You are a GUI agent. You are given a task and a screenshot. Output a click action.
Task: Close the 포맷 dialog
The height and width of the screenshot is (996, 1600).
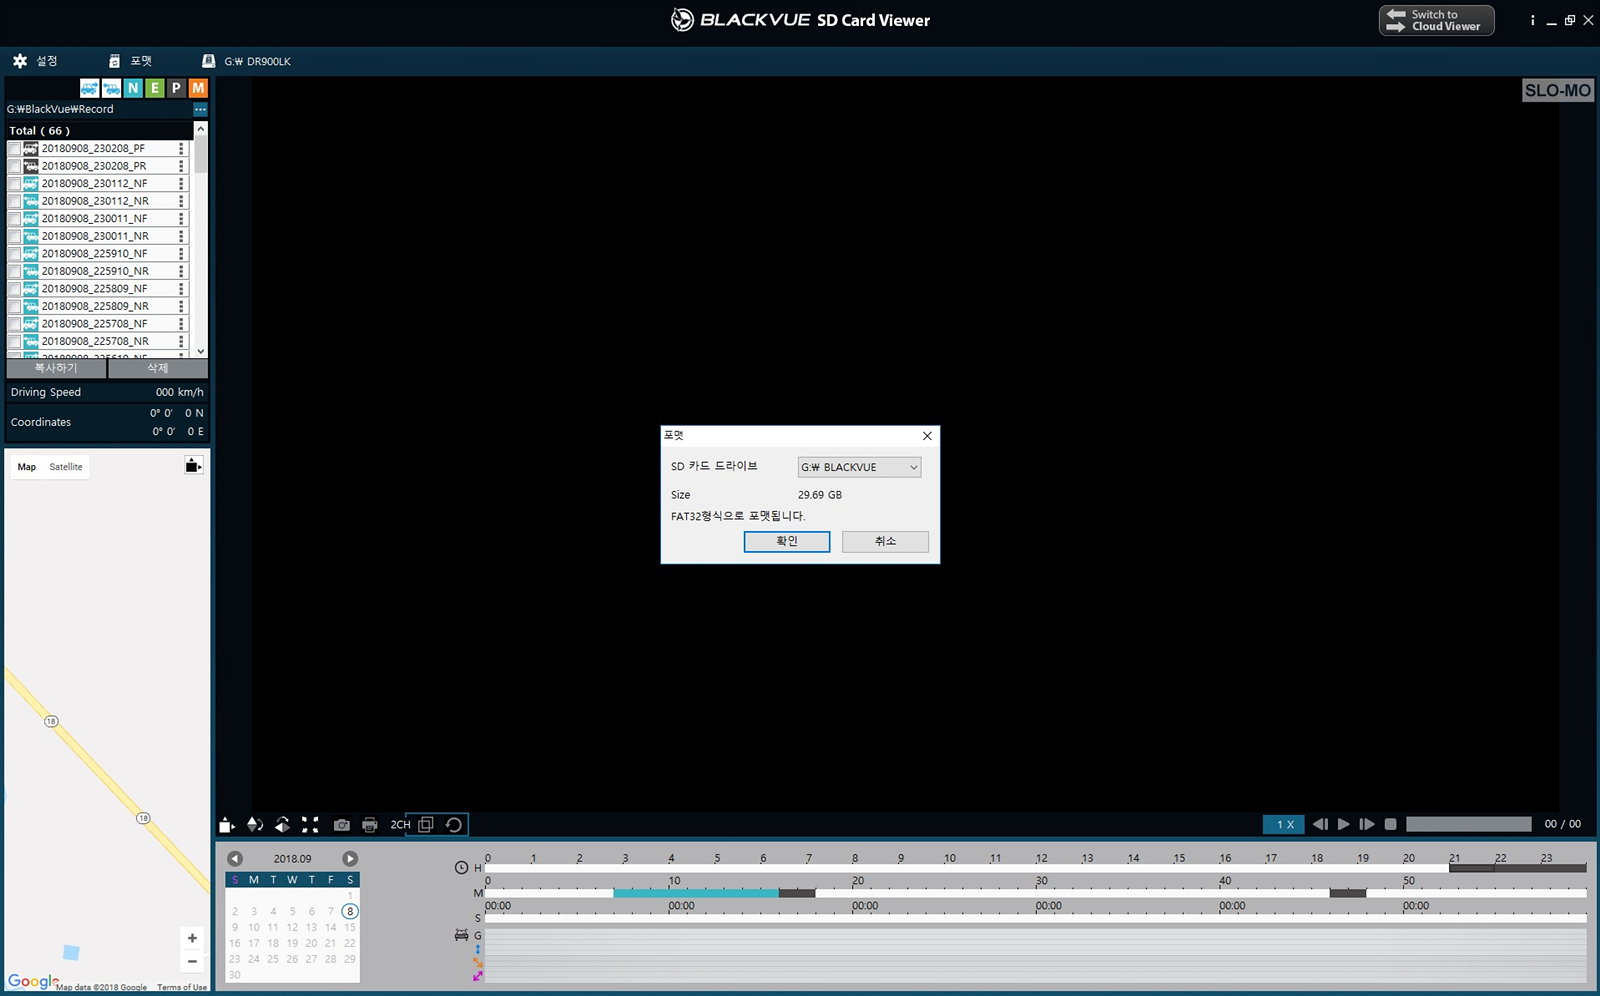tap(927, 436)
